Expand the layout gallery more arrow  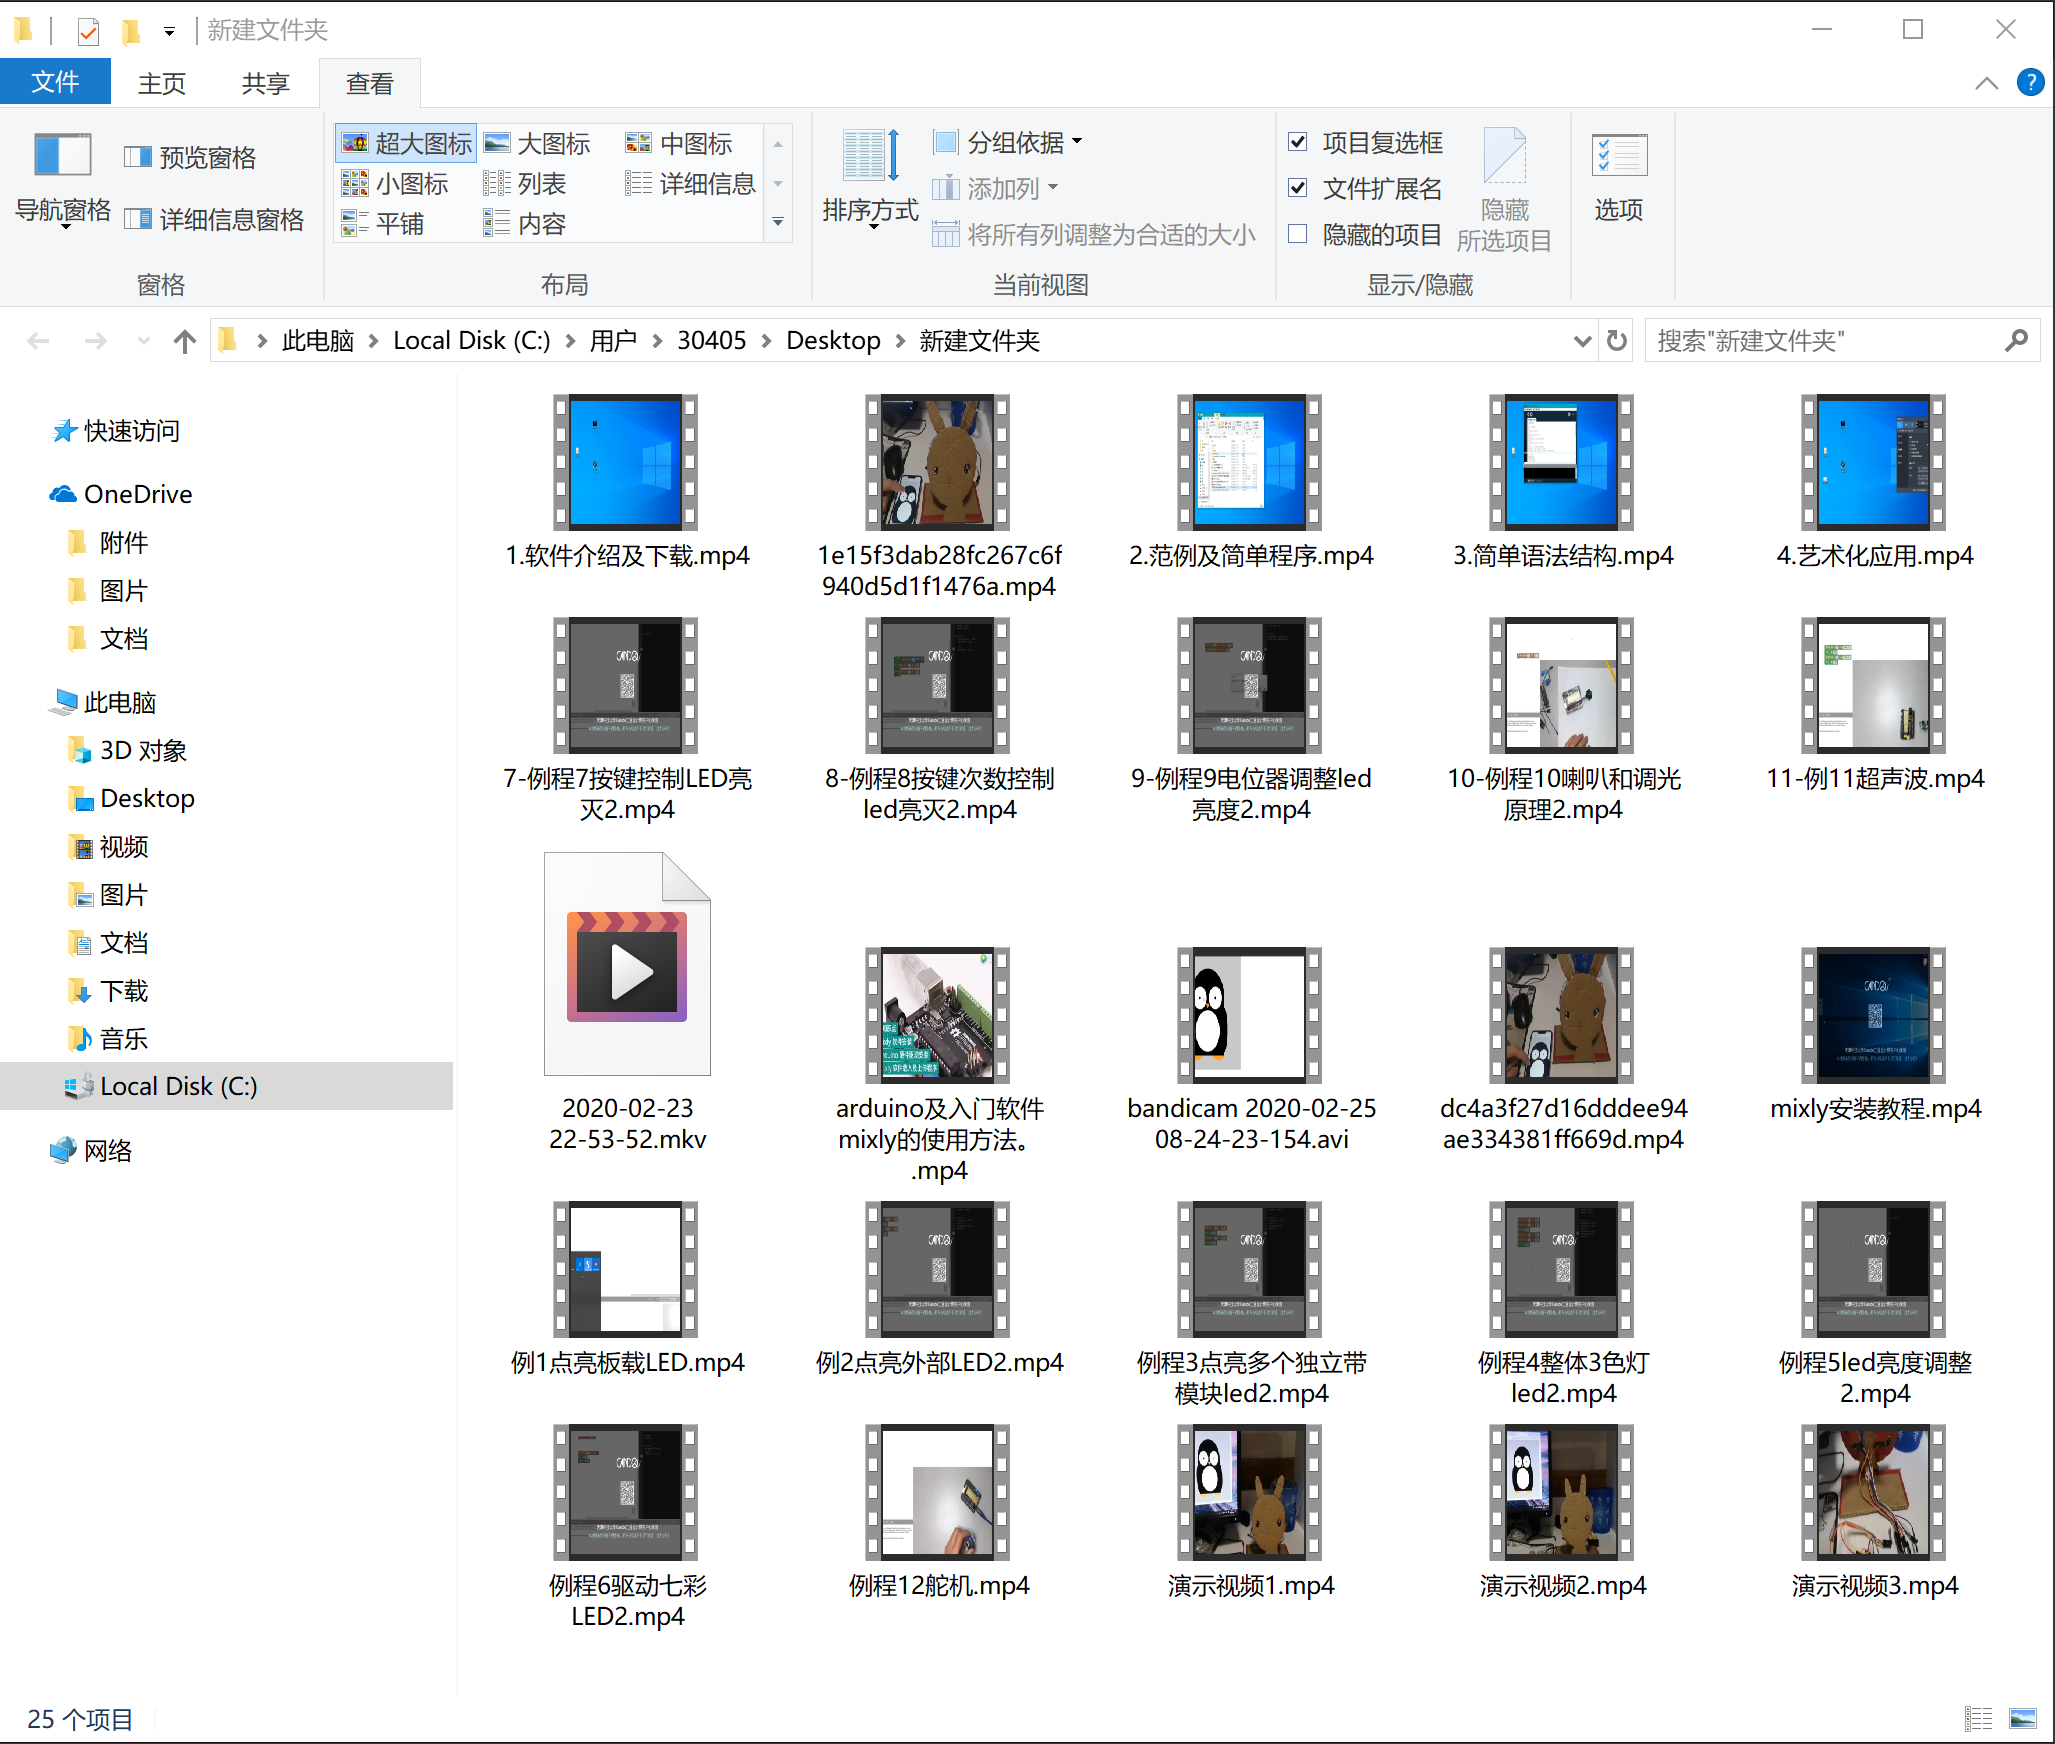click(778, 222)
